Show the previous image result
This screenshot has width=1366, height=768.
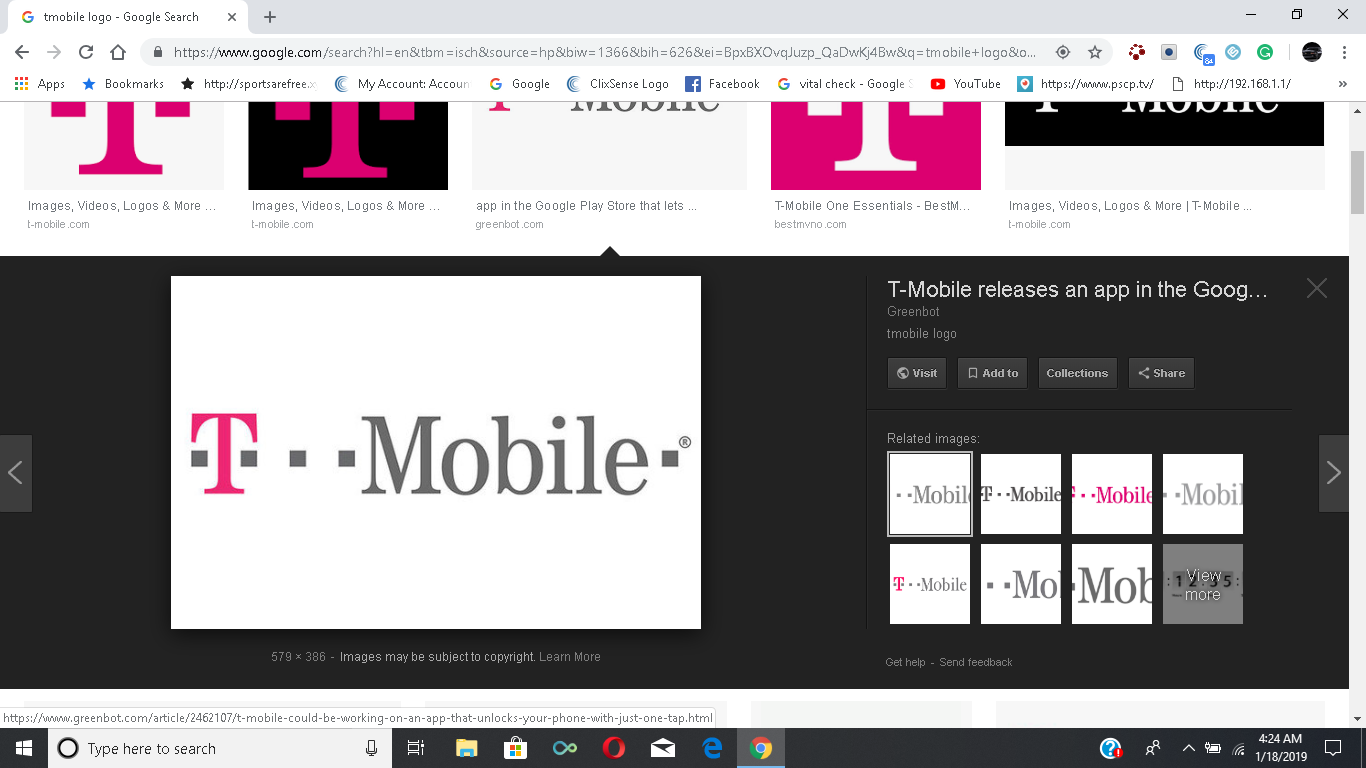click(16, 473)
